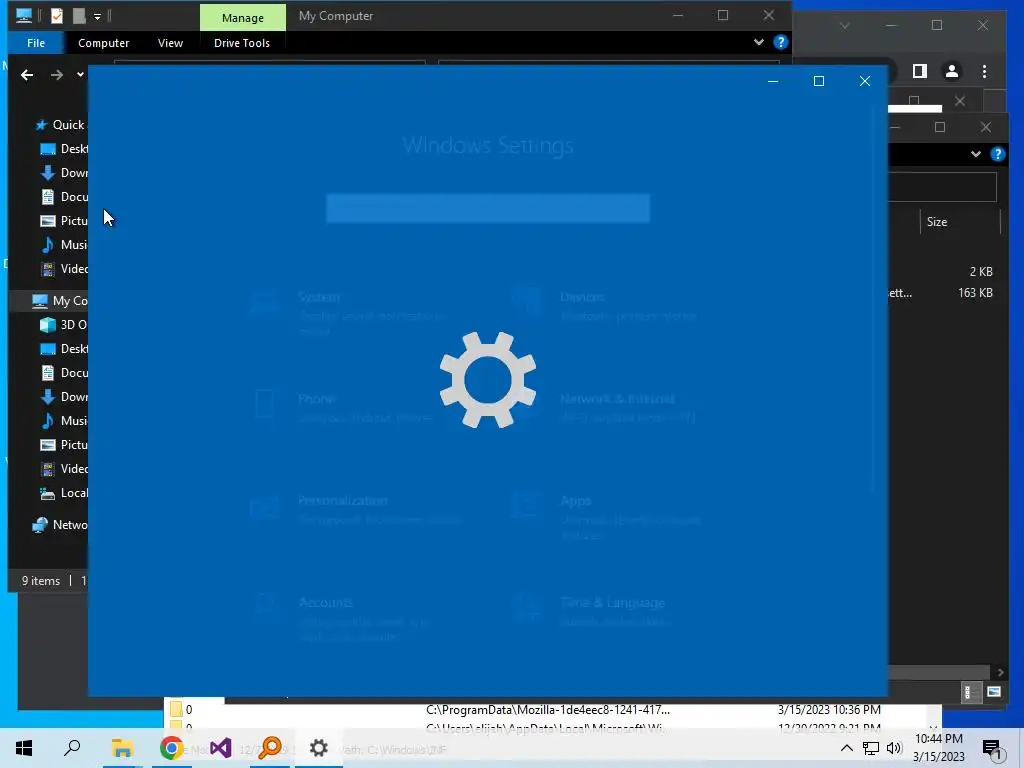This screenshot has height=768, width=1024.
Task: Show hidden system tray icons
Action: point(846,748)
